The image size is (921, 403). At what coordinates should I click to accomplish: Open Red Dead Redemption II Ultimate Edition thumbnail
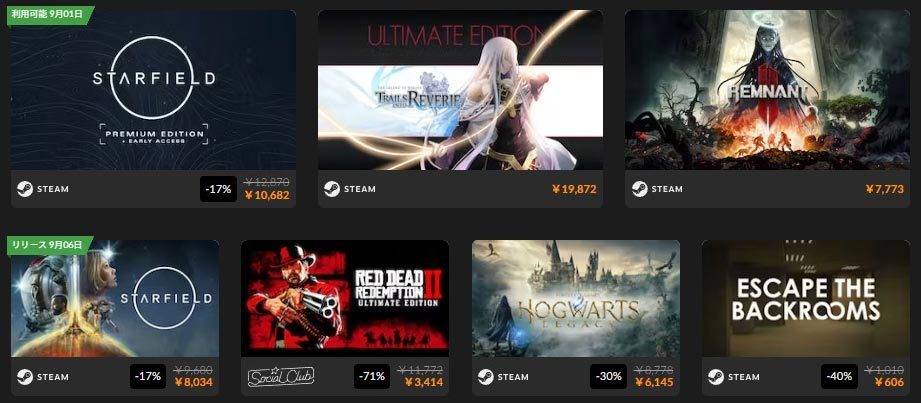click(x=345, y=298)
